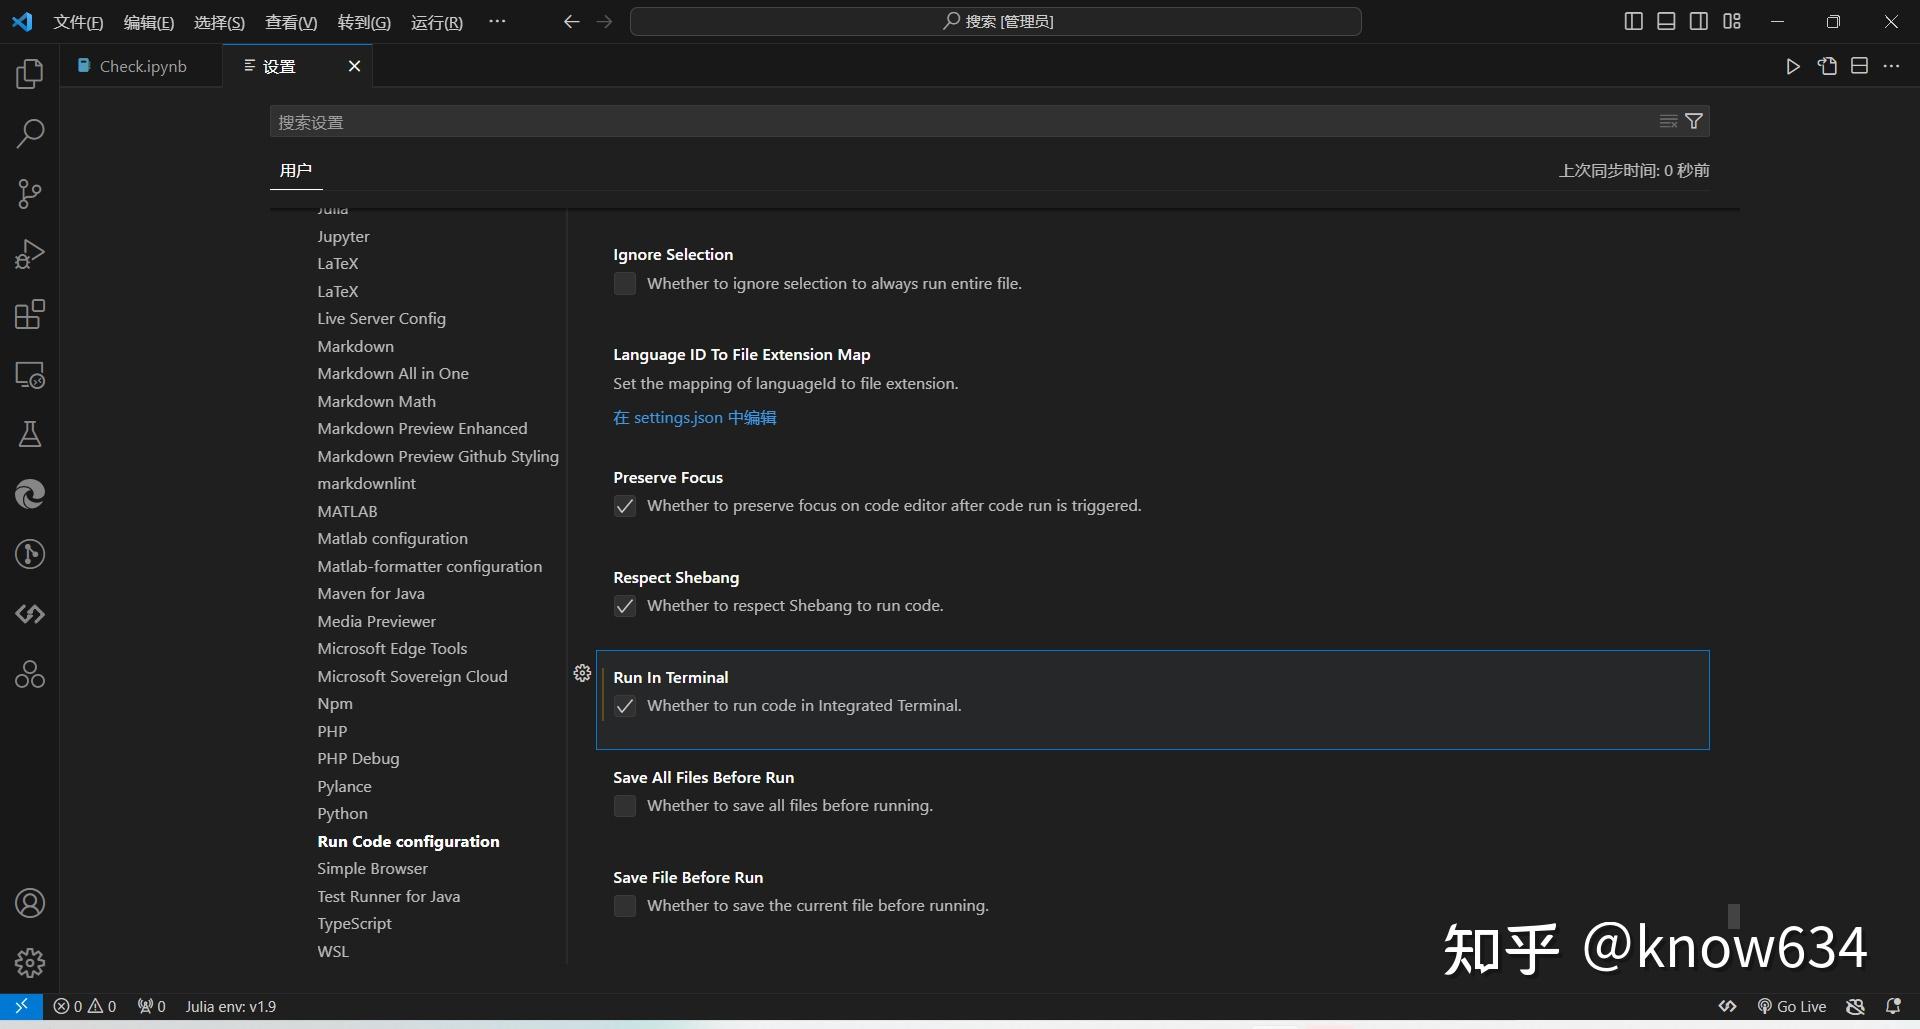Image resolution: width=1920 pixels, height=1029 pixels.
Task: Select Python settings entry
Action: coord(342,813)
